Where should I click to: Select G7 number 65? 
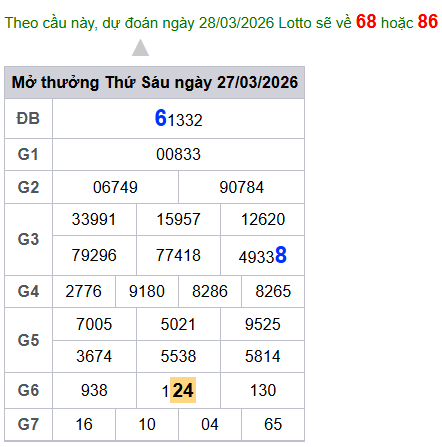tap(273, 424)
